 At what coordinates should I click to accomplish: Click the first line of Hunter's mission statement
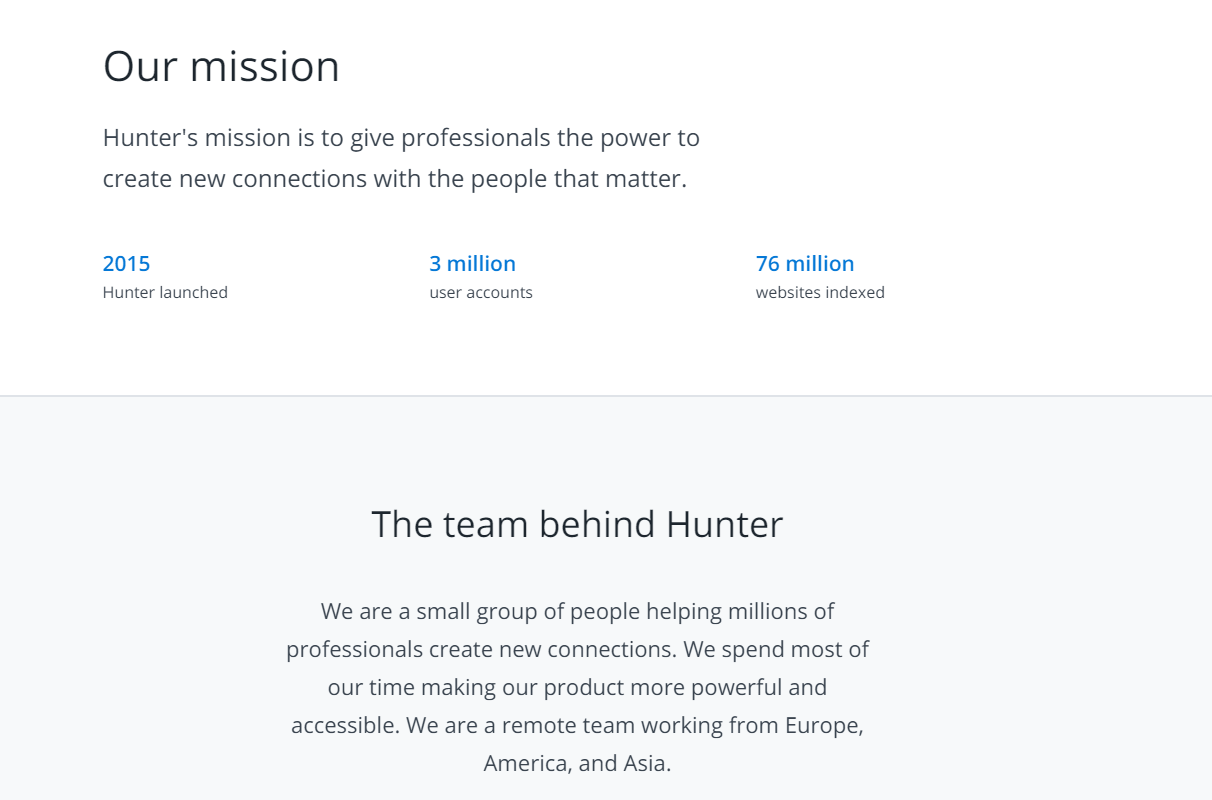[401, 138]
